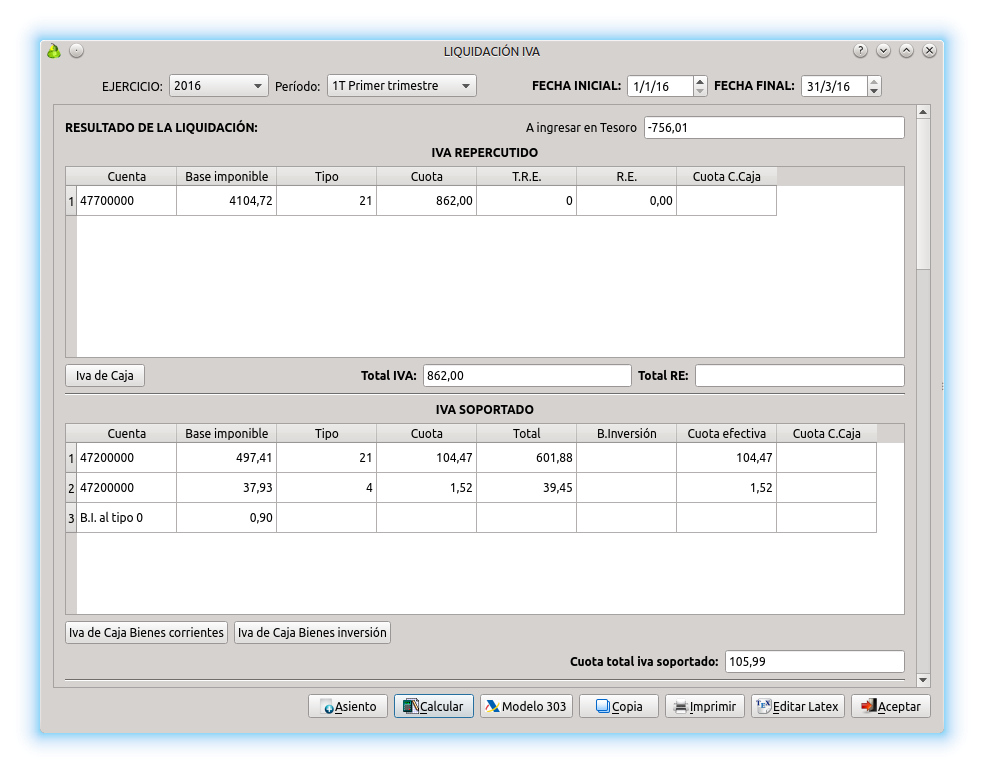Screen dimensions: 984x773
Task: Click the vertical scrollbar handle
Action: click(922, 195)
